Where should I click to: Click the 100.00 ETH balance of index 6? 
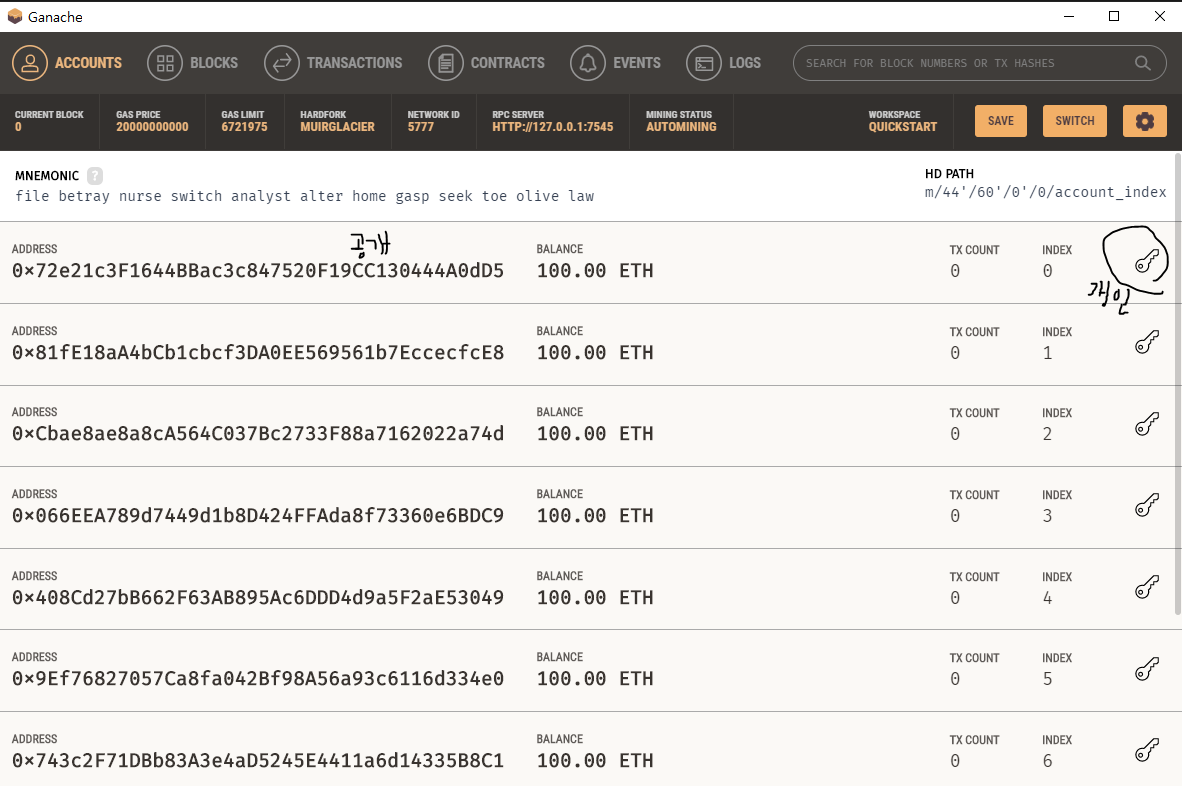point(595,760)
